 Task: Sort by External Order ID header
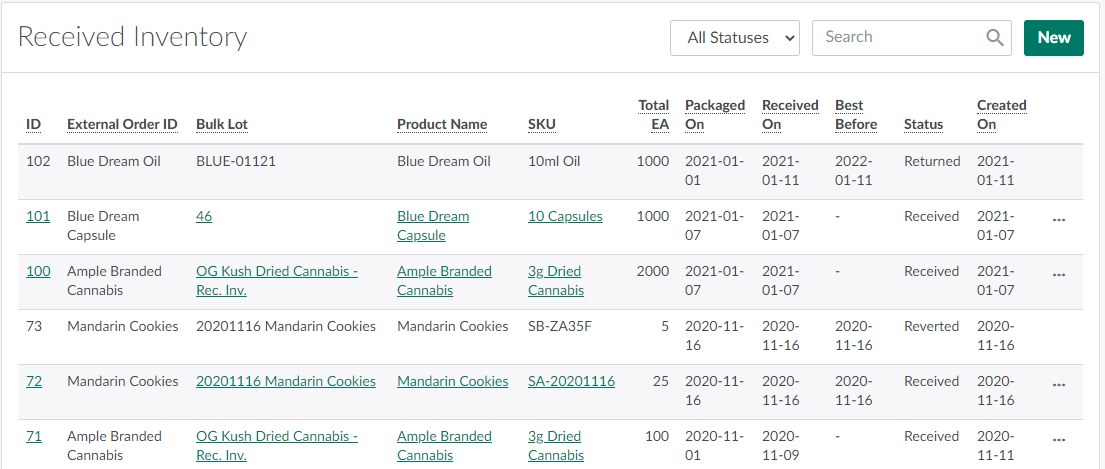[x=122, y=124]
